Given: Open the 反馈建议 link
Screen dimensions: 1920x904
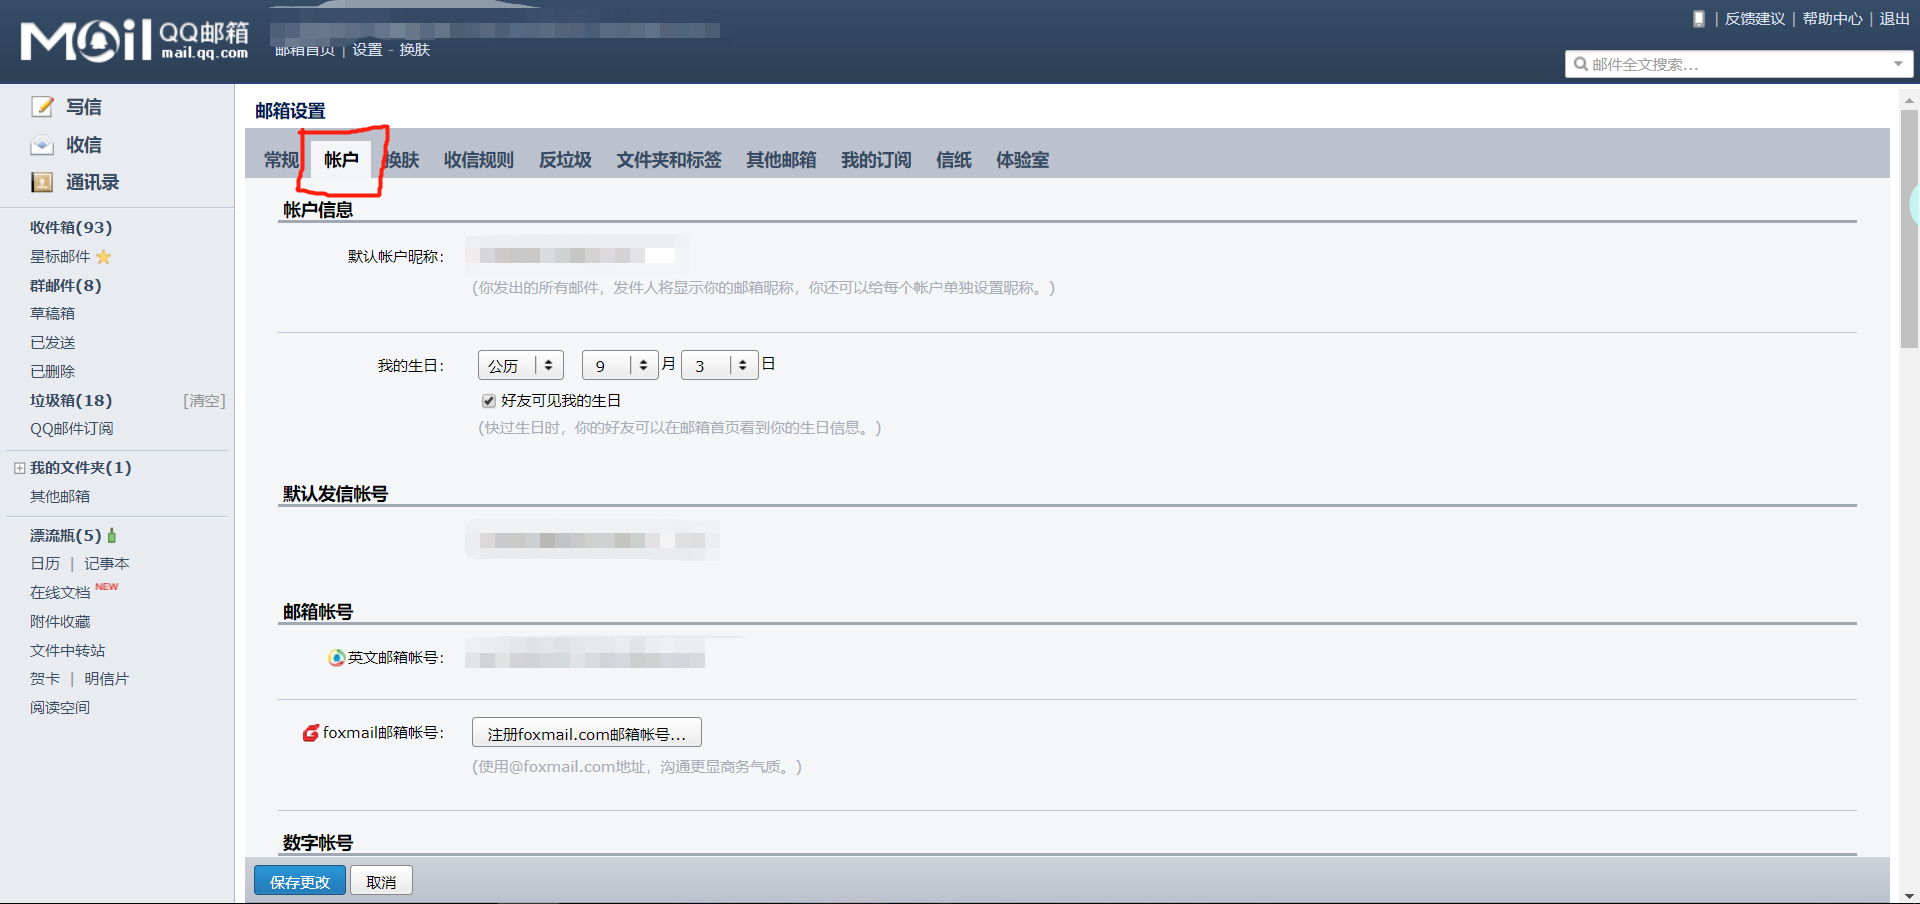Looking at the screenshot, I should 1755,19.
